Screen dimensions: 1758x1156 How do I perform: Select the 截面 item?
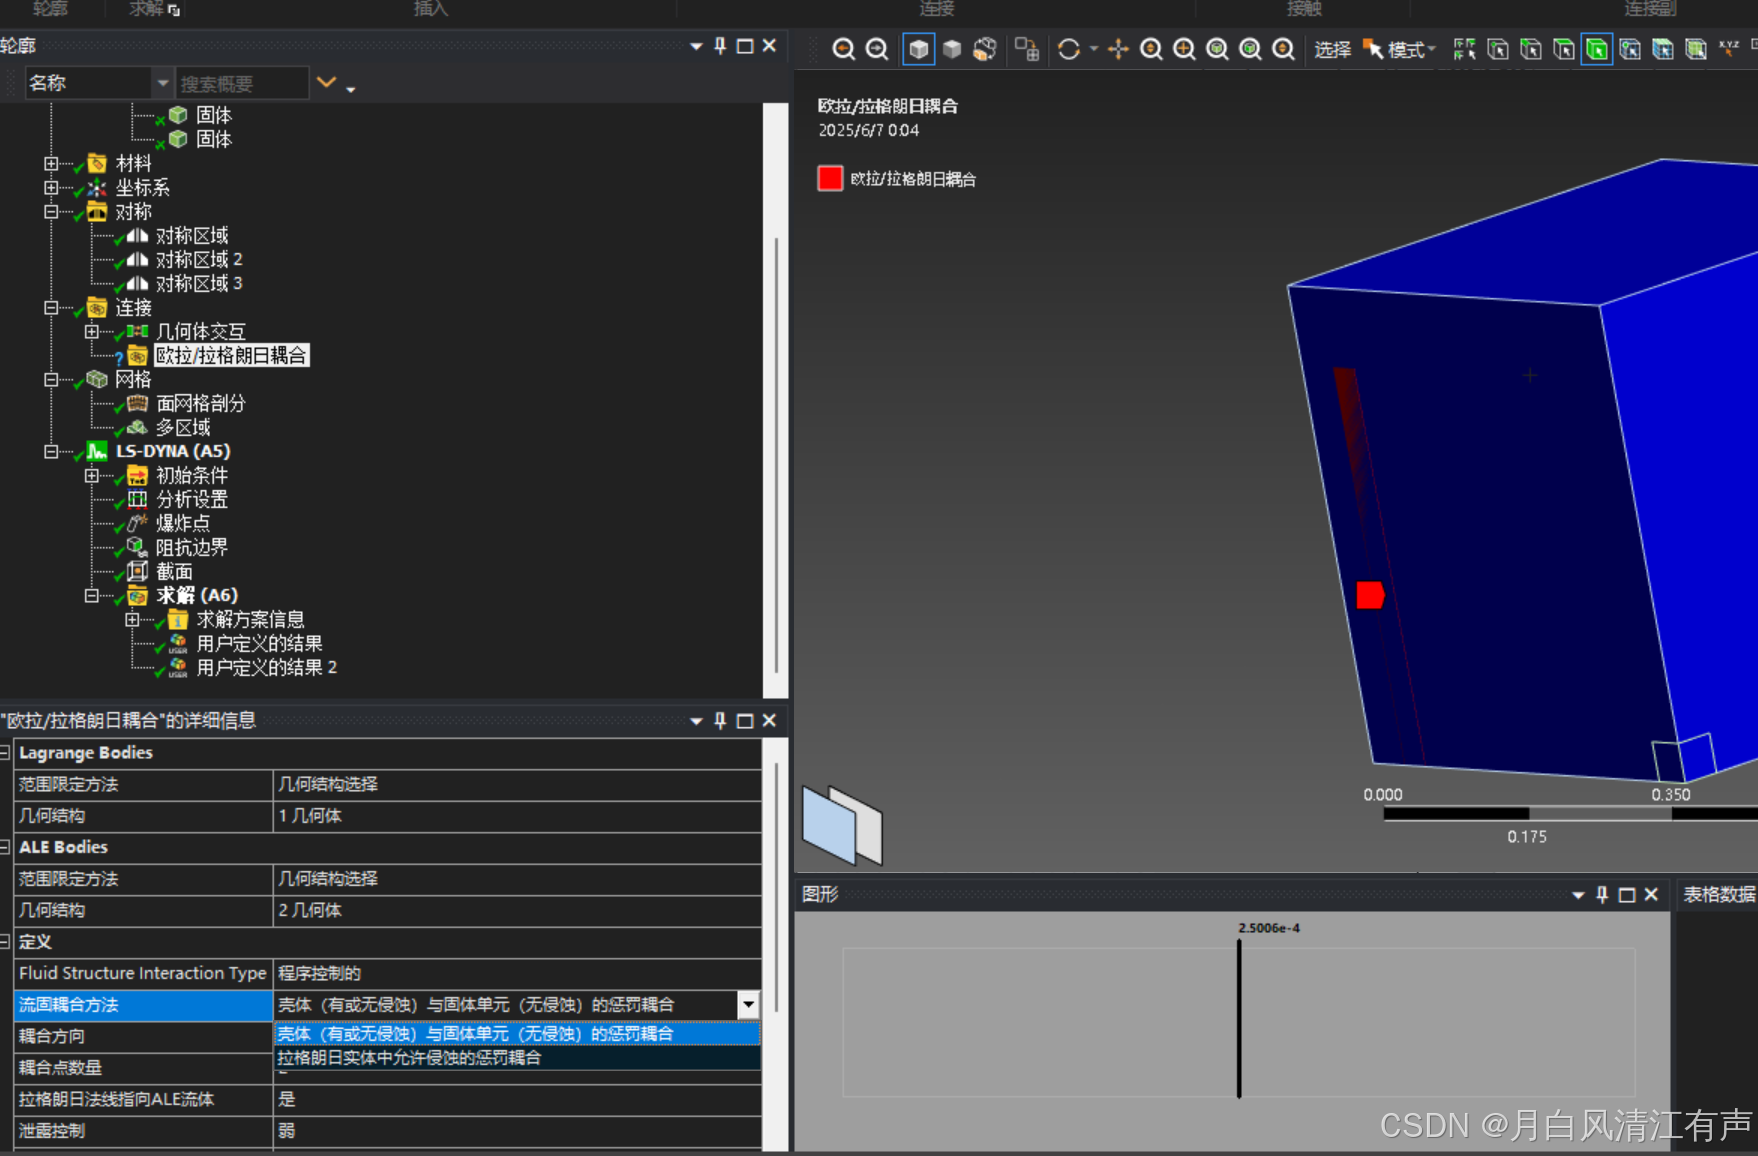click(174, 571)
